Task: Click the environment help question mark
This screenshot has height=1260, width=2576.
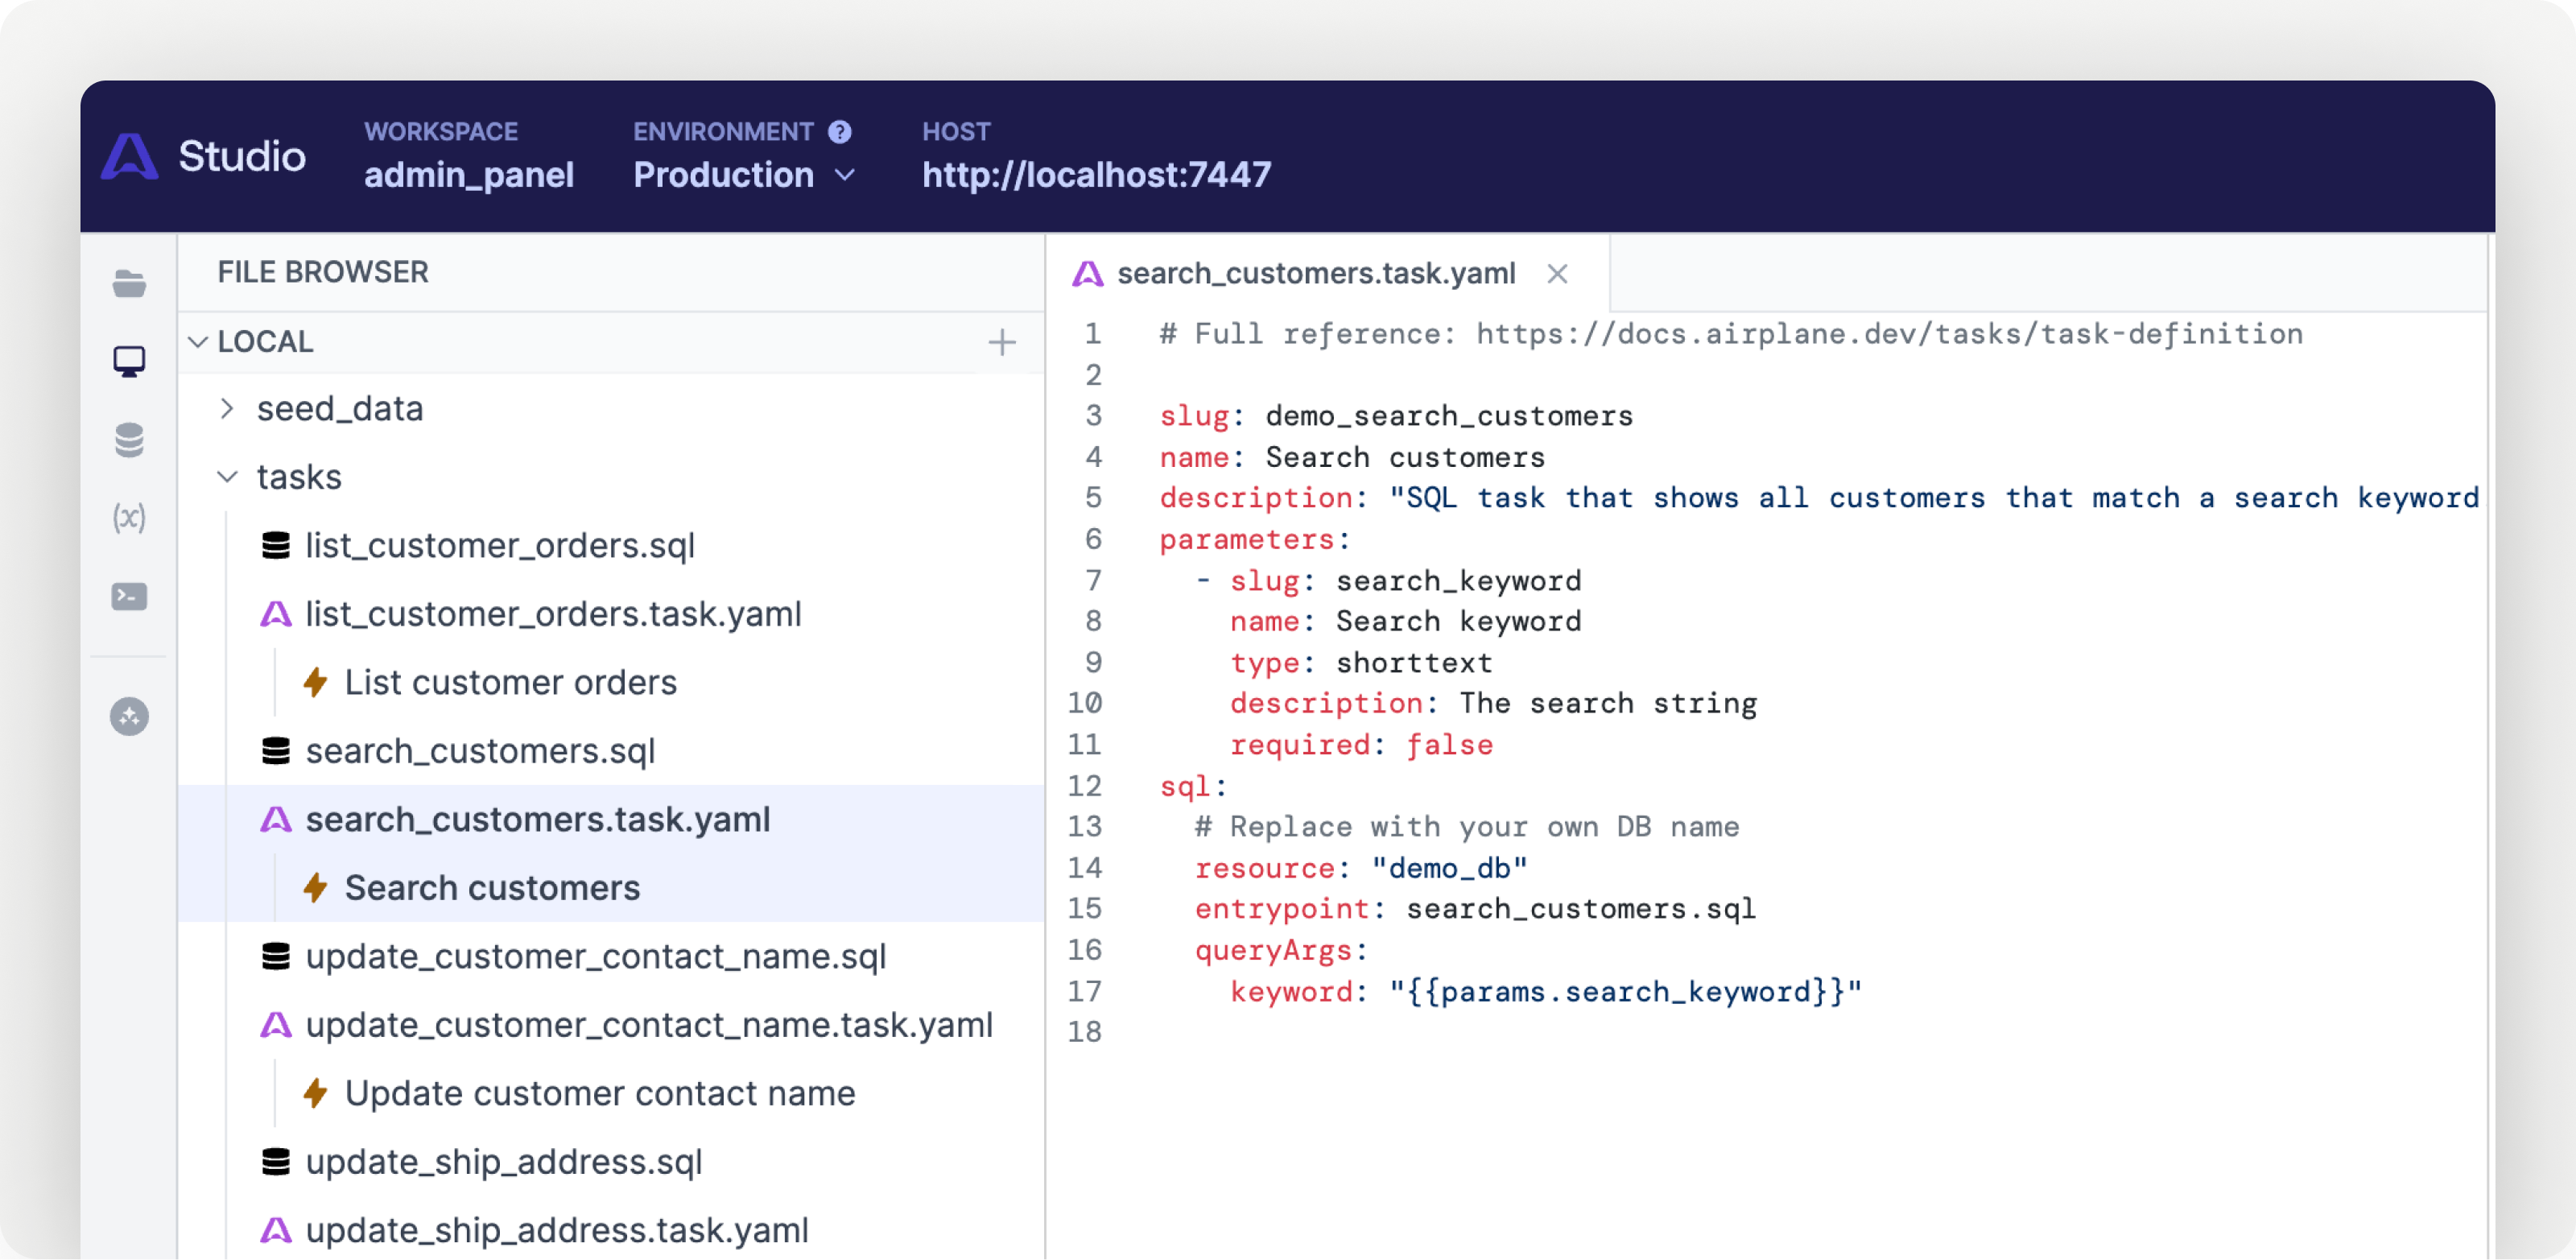Action: tap(840, 131)
